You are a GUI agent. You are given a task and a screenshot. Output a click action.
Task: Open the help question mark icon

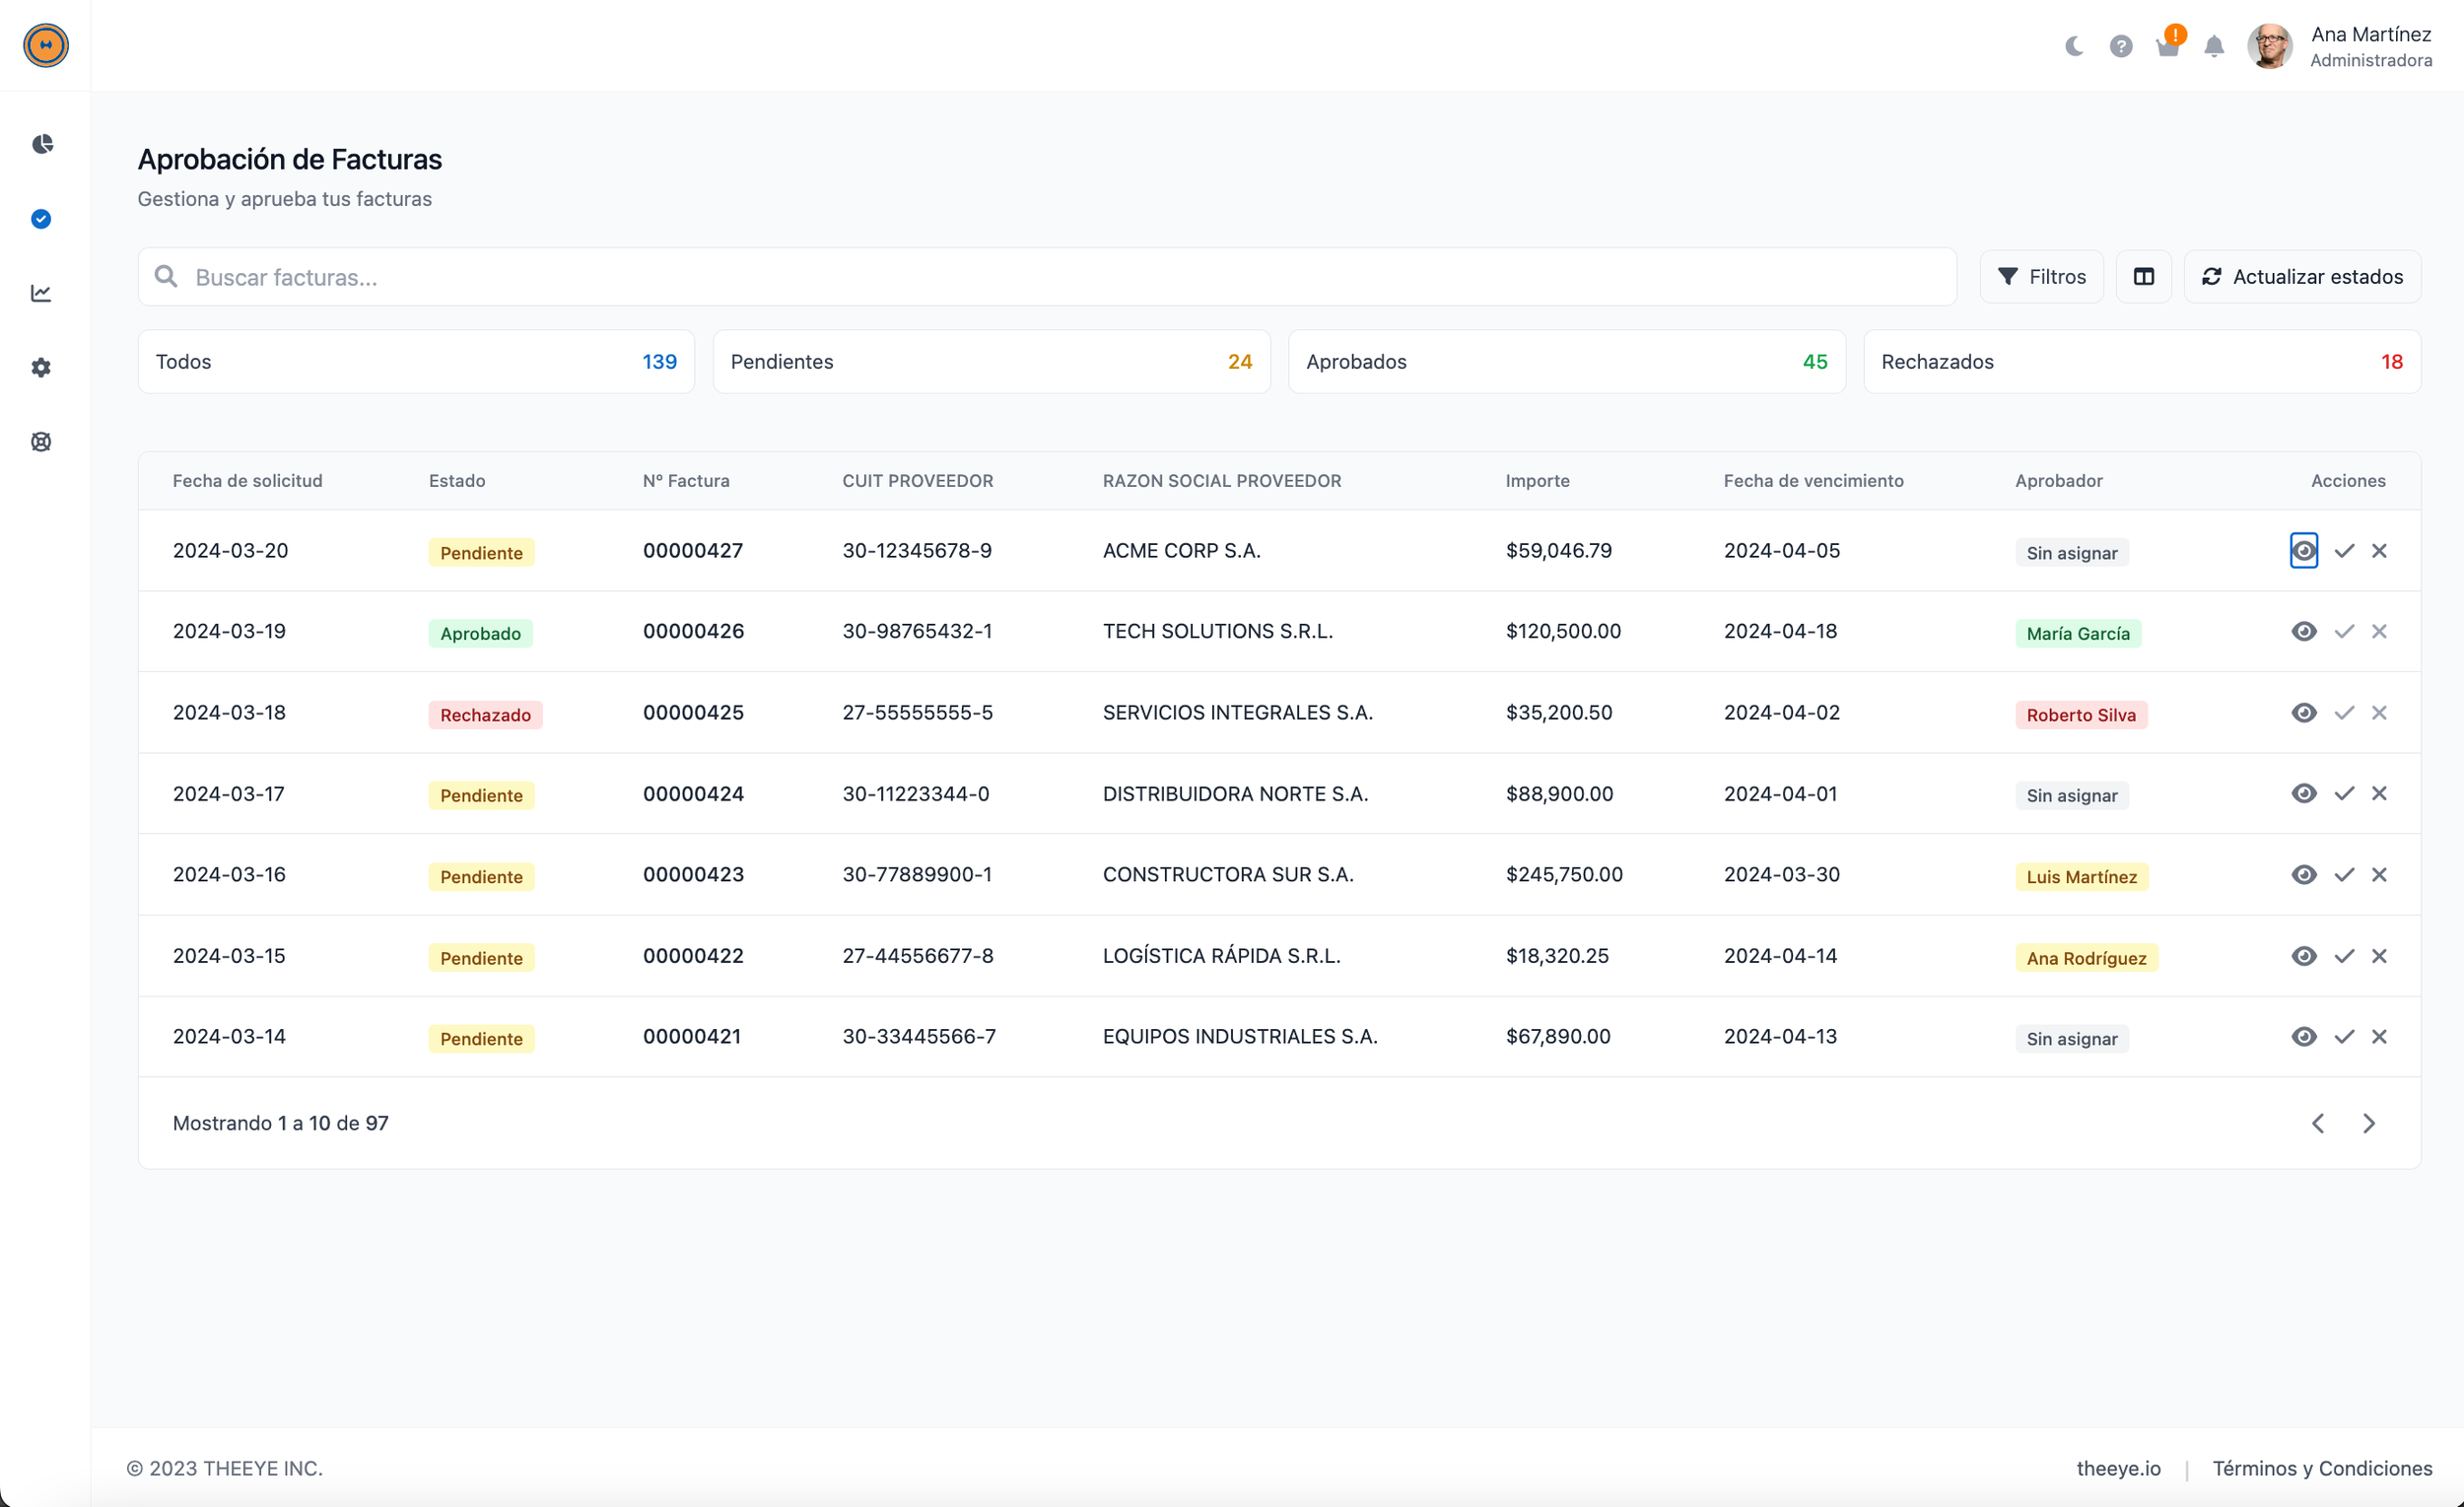pyautogui.click(x=2121, y=47)
